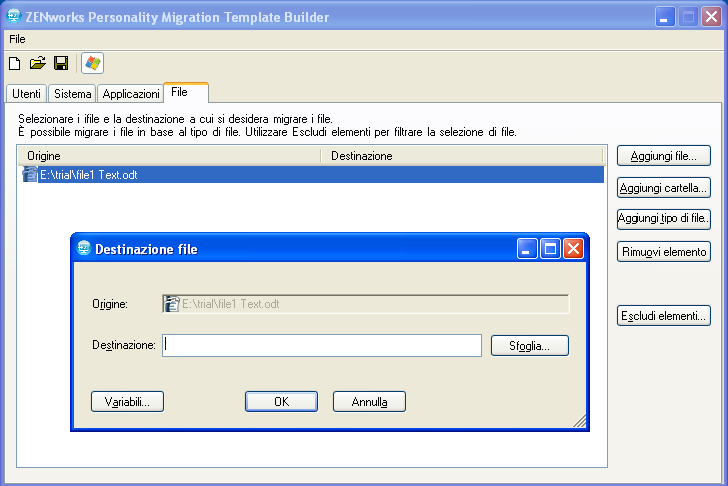
Task: Click the Aggiungi file... button
Action: click(x=663, y=156)
